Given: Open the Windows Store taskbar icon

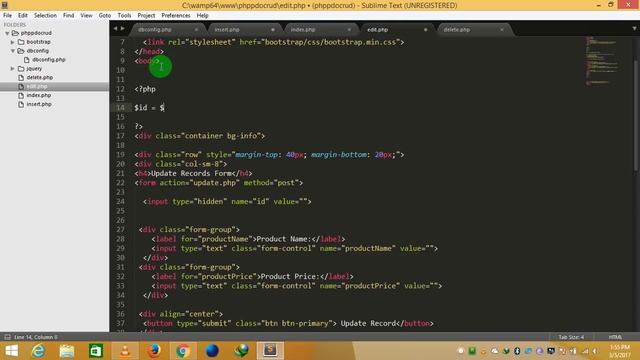Looking at the screenshot, I should (x=96, y=351).
